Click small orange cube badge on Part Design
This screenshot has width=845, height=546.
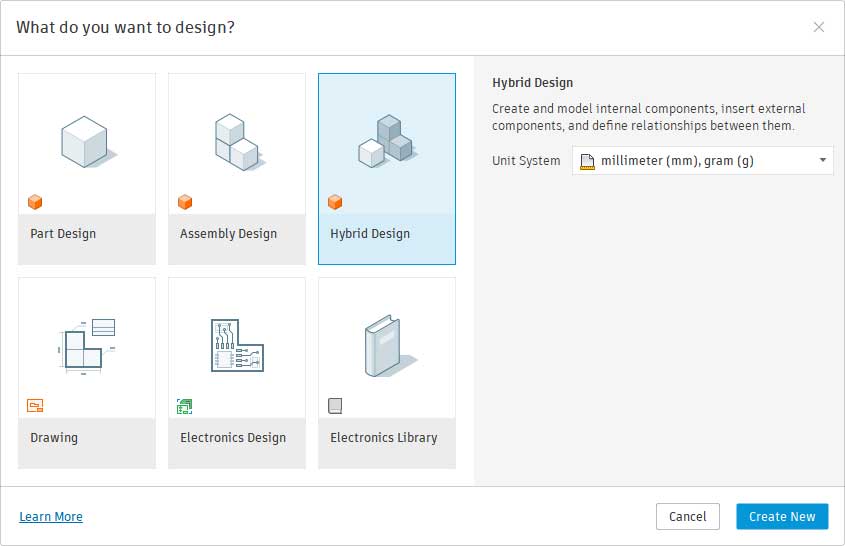35,202
